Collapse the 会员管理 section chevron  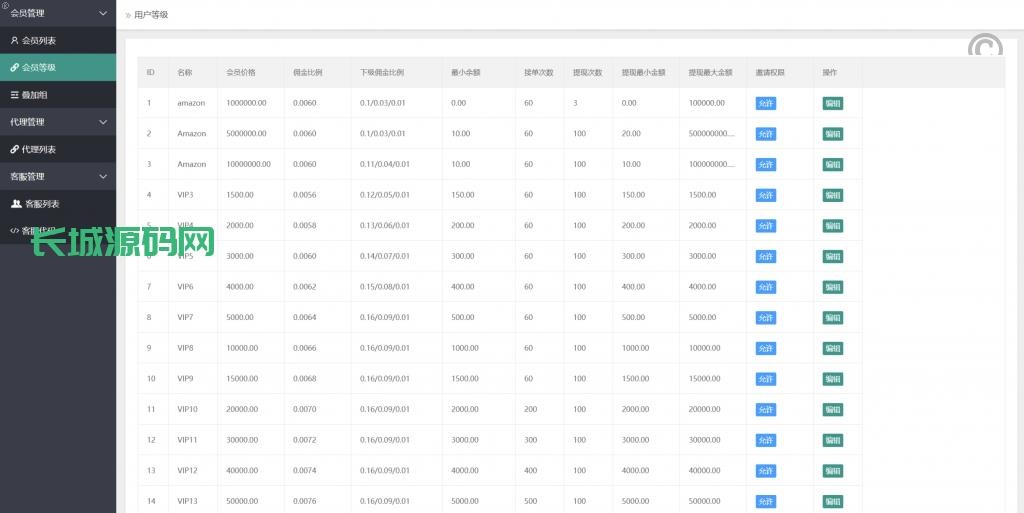click(103, 14)
